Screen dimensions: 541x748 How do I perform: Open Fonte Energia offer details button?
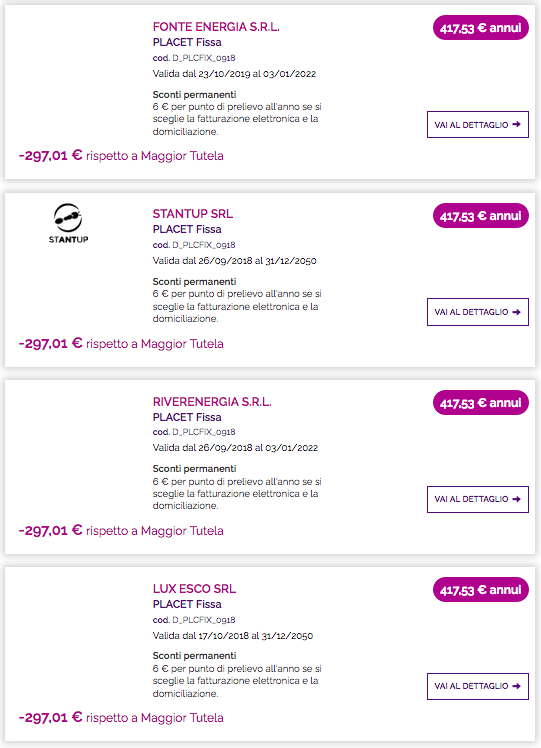[478, 125]
